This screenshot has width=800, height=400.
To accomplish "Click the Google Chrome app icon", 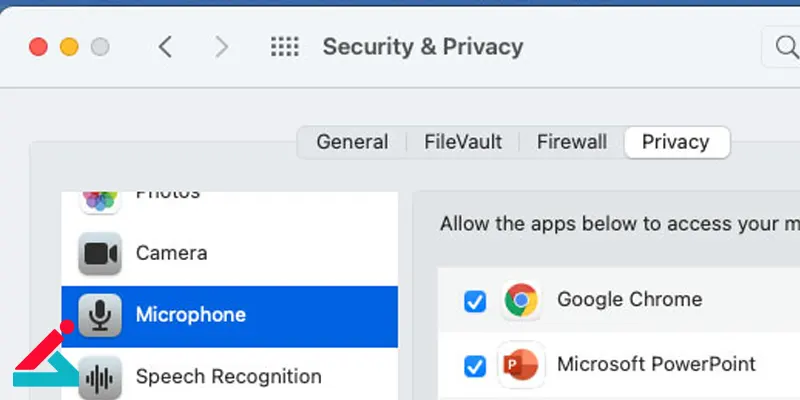I will (x=521, y=299).
